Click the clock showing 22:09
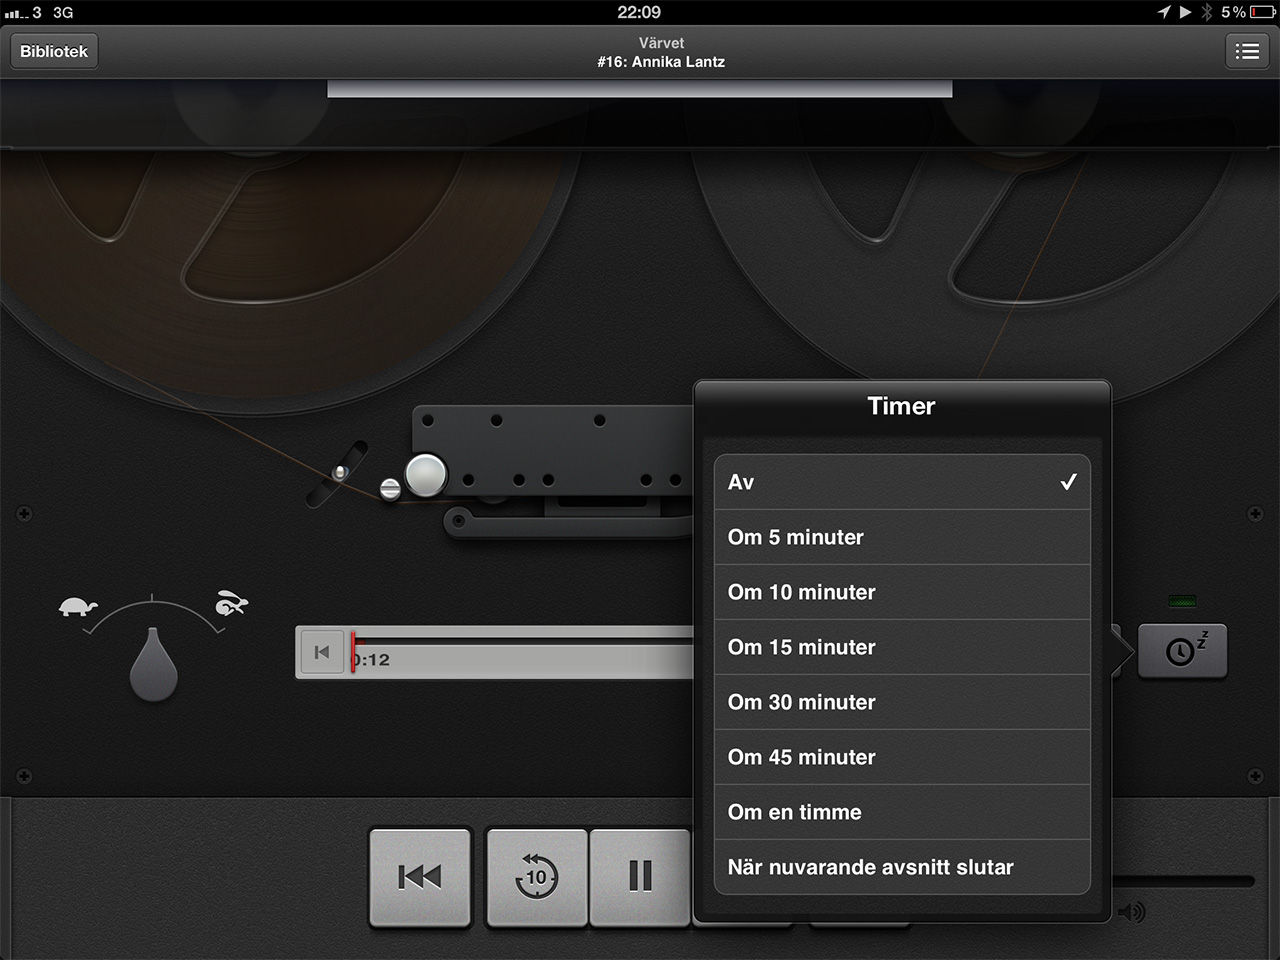The image size is (1280, 960). click(x=639, y=12)
